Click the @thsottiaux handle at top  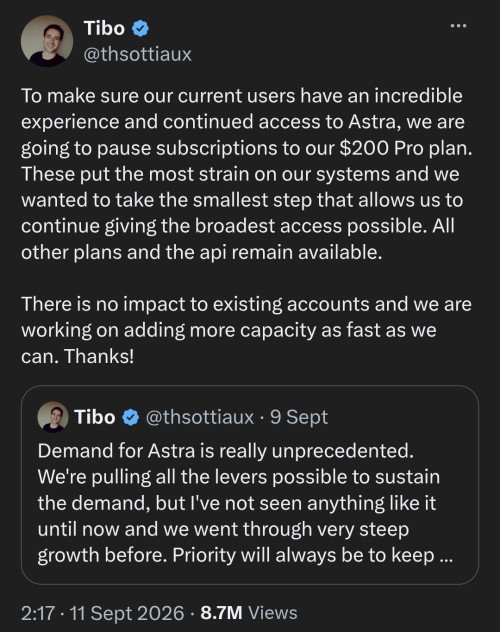pyautogui.click(x=137, y=54)
